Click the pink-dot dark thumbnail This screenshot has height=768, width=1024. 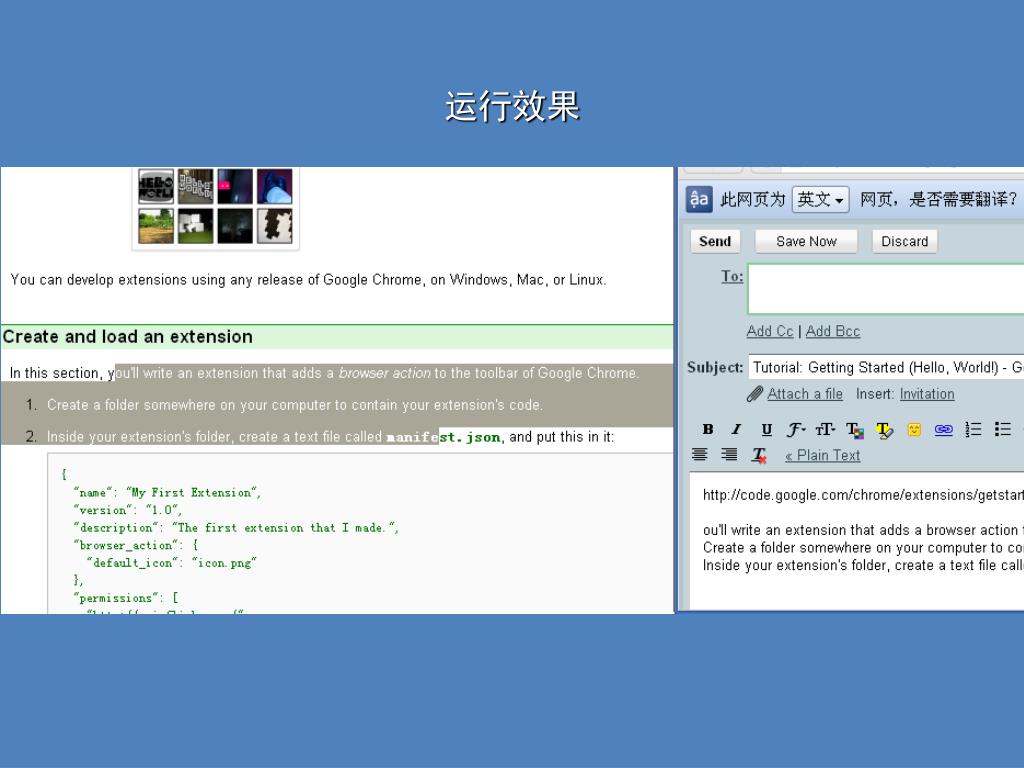click(235, 187)
